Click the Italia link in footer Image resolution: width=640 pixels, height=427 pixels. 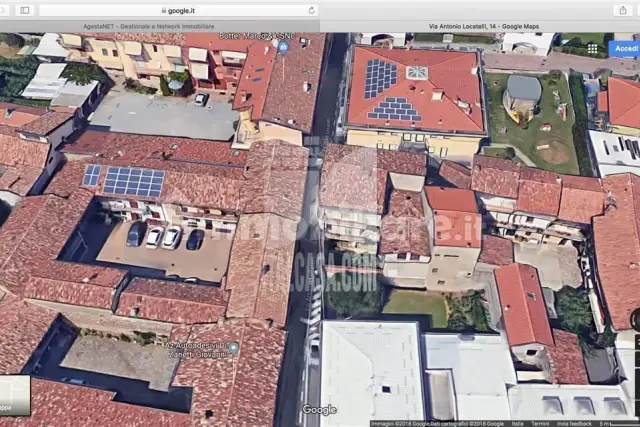(518, 424)
